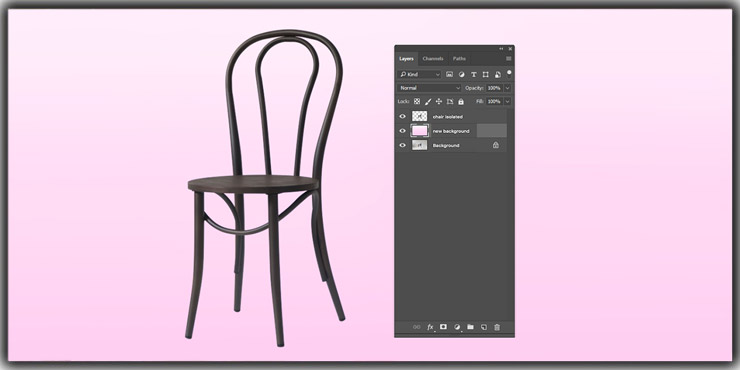Image resolution: width=740 pixels, height=370 pixels.
Task: Select the Layers tab
Action: (406, 59)
